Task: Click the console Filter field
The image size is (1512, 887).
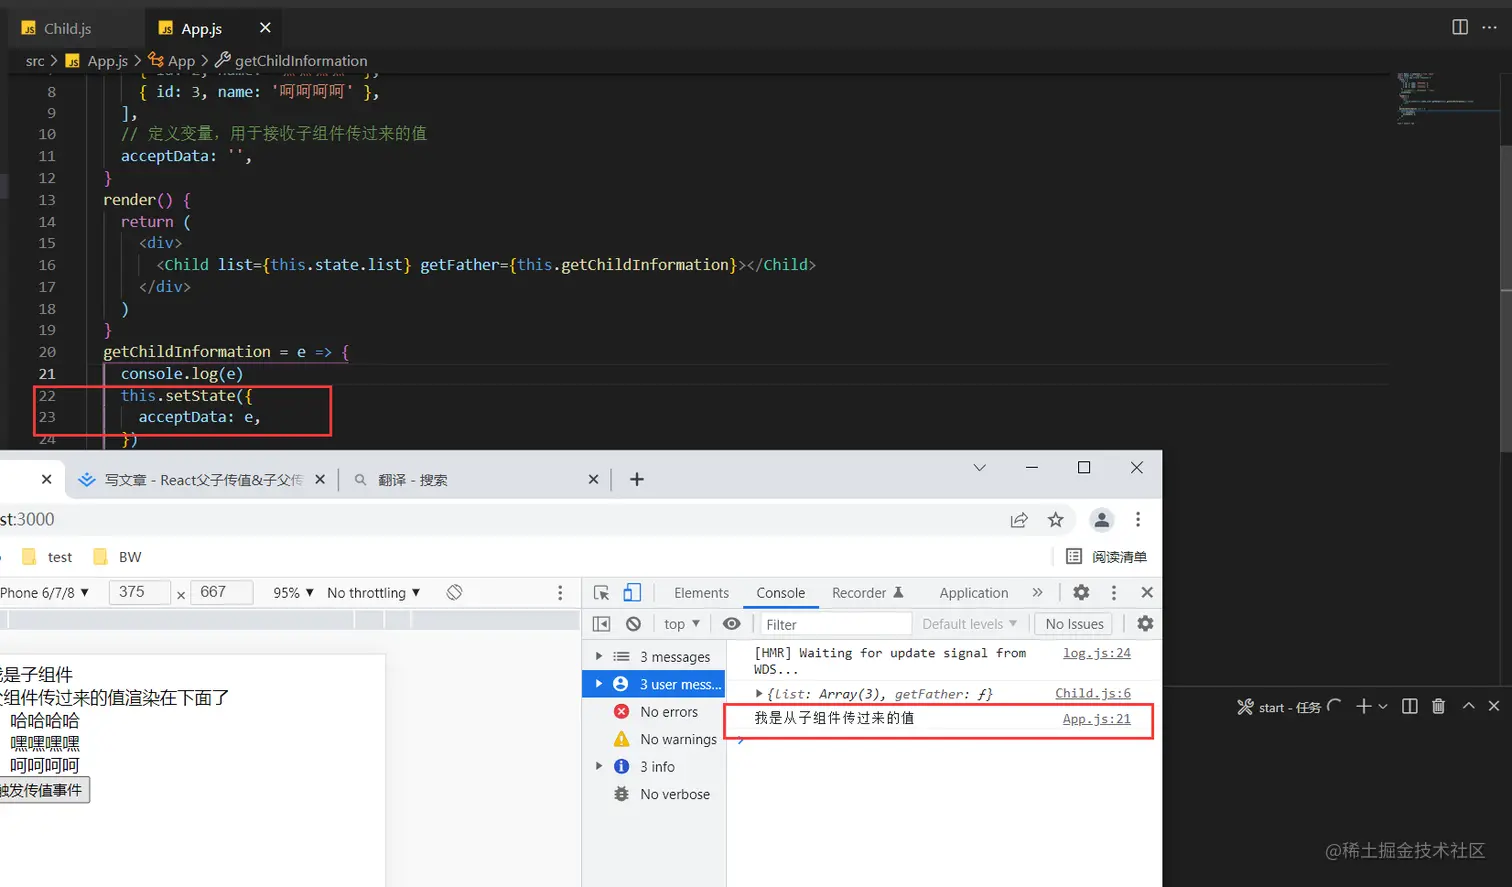Action: tap(836, 624)
